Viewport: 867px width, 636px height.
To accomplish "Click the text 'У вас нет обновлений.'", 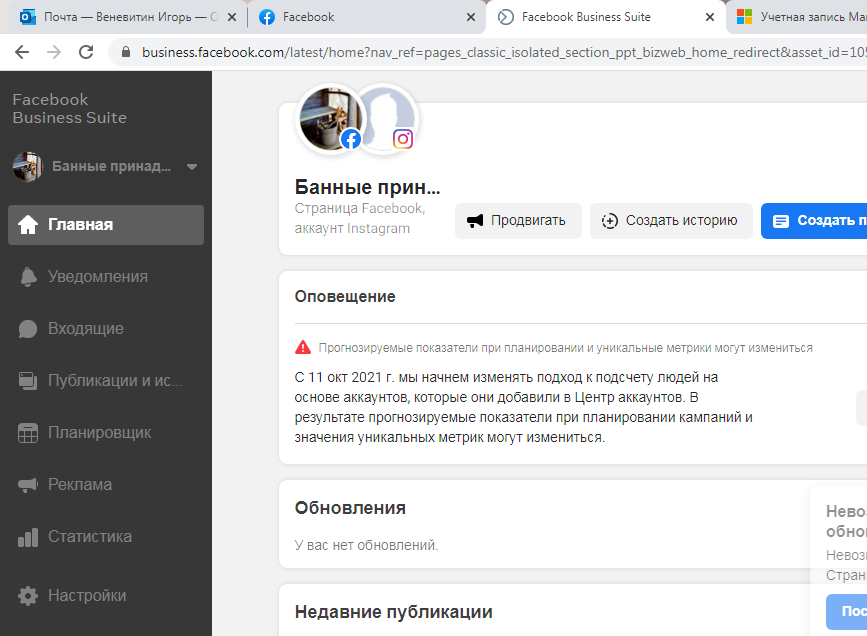I will [x=366, y=545].
